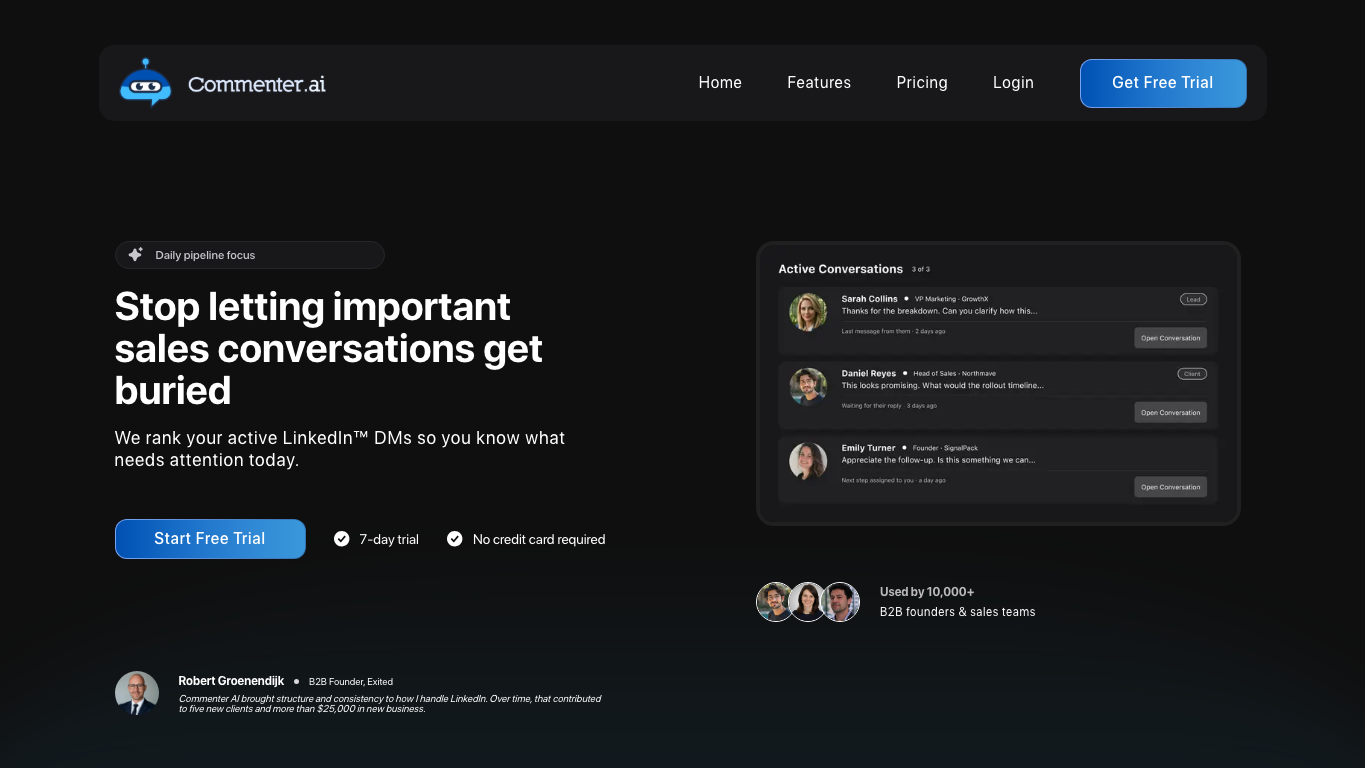
Task: Click 'B2B founders & sales teams' text
Action: tap(958, 612)
